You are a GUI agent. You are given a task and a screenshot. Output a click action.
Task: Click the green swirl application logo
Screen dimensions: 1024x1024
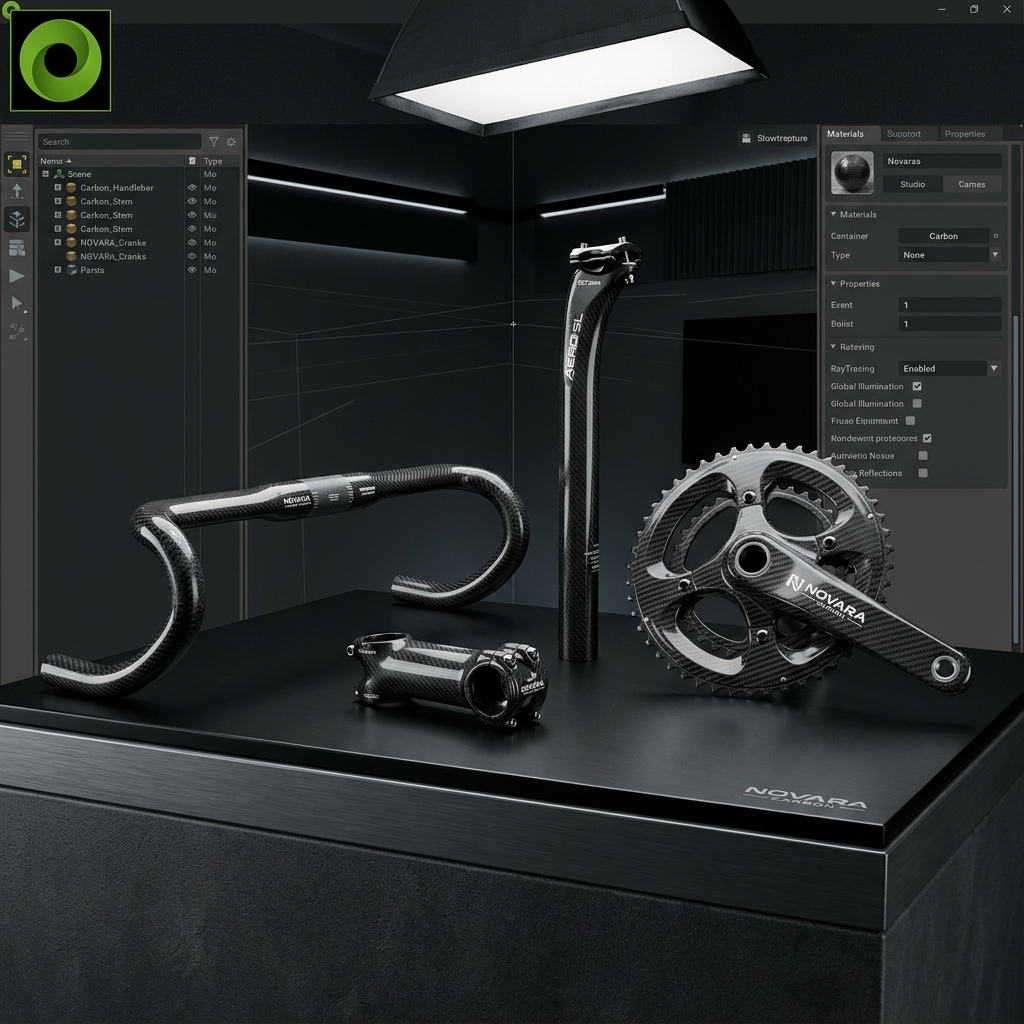coord(60,60)
